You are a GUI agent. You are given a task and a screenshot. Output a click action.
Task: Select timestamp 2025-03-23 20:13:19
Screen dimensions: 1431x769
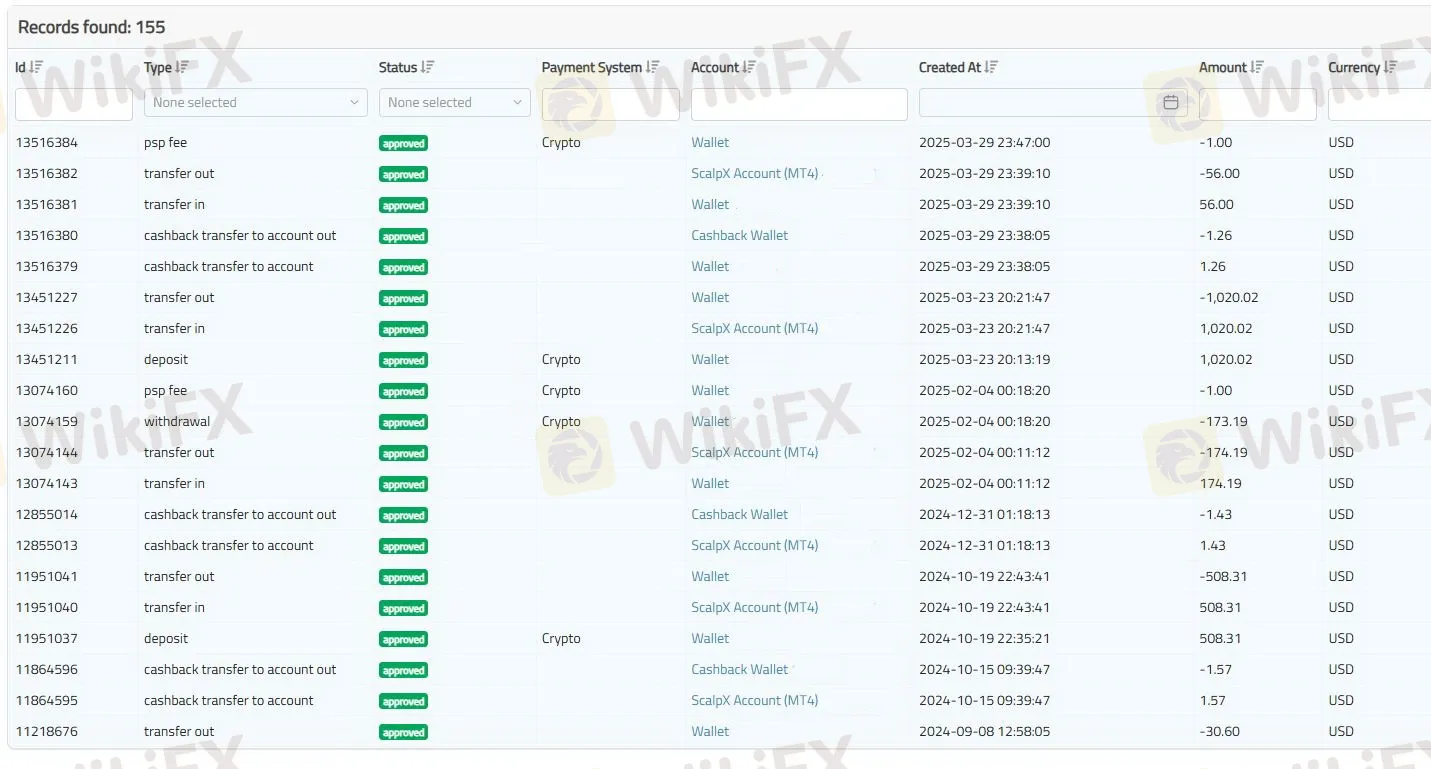point(984,359)
